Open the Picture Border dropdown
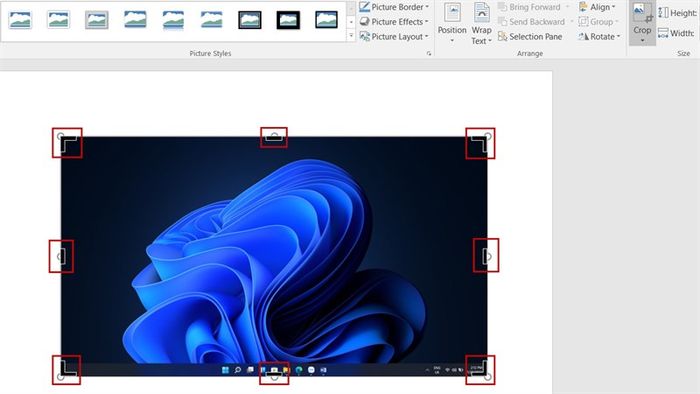700x394 pixels. 394,7
